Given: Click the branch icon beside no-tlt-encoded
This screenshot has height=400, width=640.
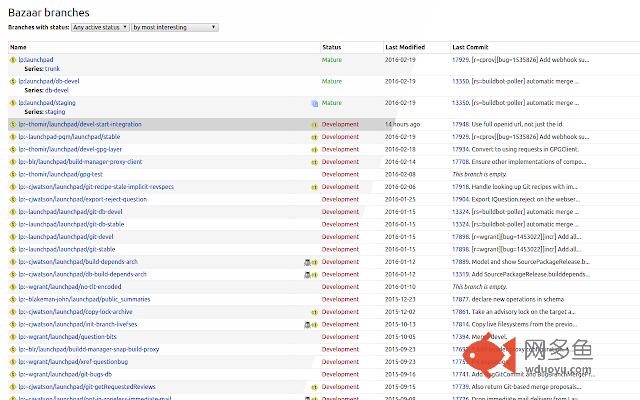Looking at the screenshot, I should tap(13, 287).
